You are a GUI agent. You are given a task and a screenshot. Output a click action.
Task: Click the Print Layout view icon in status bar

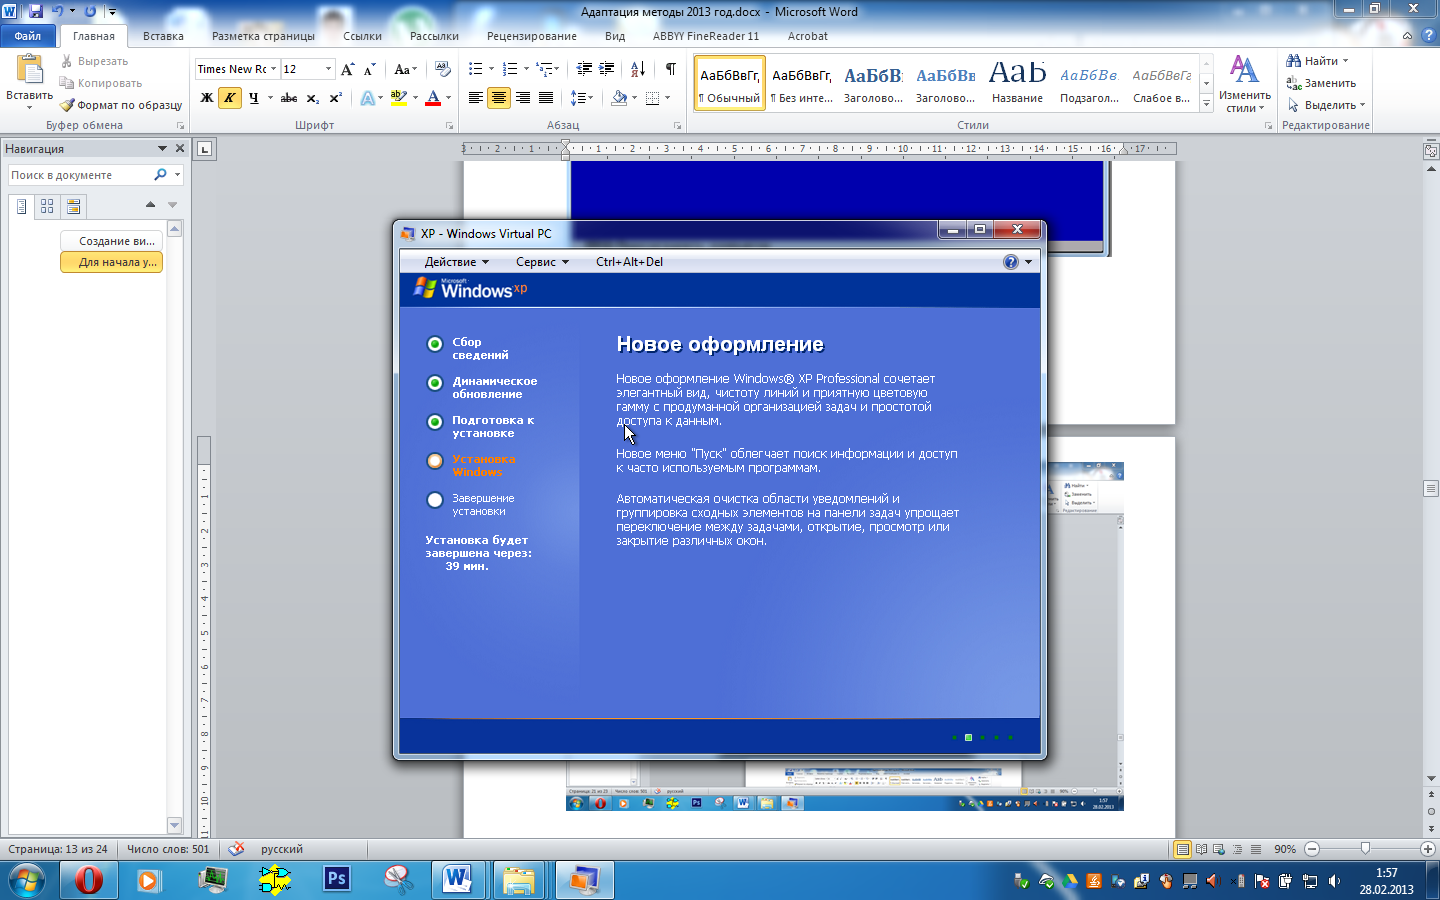point(1182,849)
